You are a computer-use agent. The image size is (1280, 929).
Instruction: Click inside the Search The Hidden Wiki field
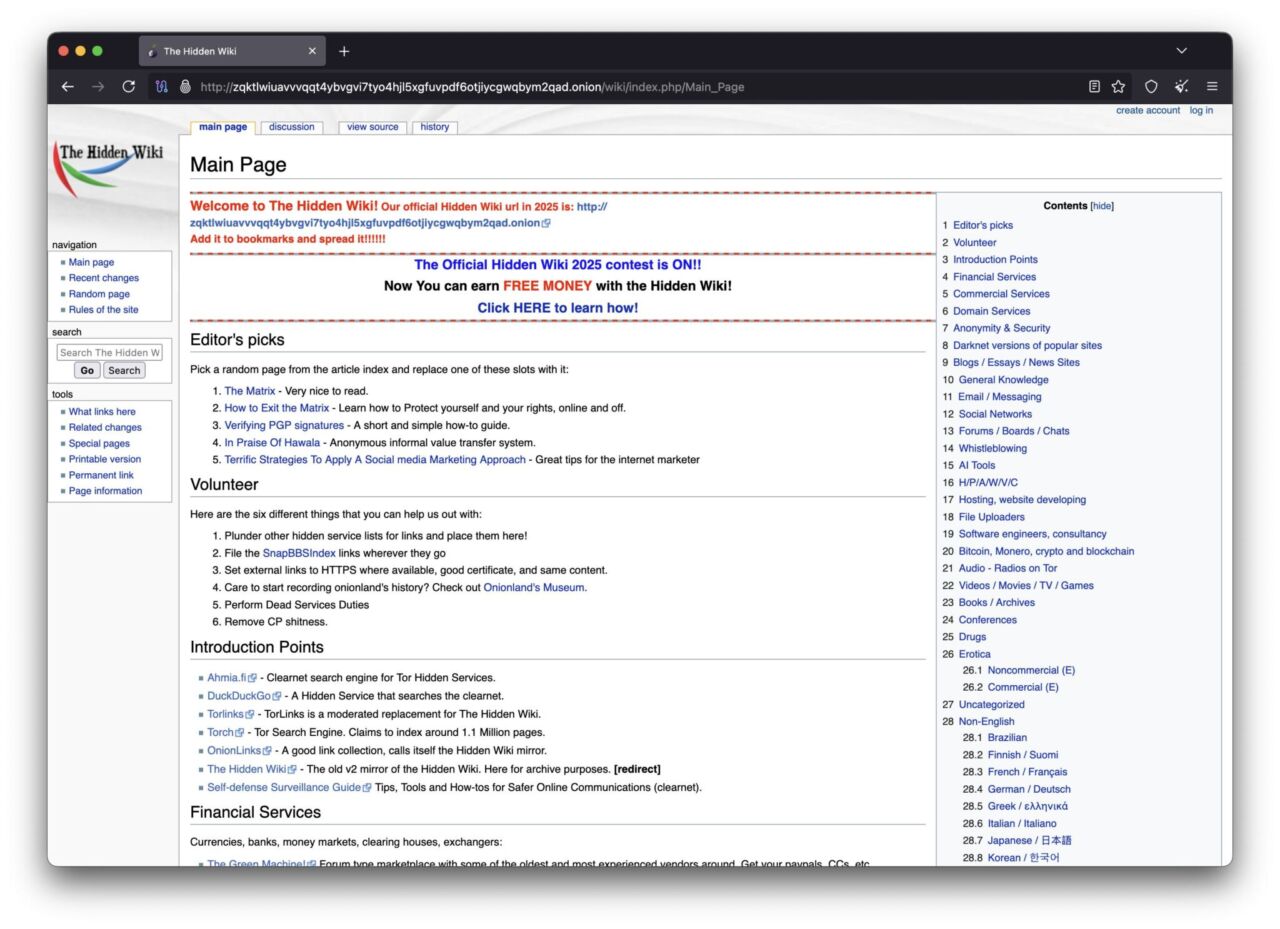(x=109, y=352)
